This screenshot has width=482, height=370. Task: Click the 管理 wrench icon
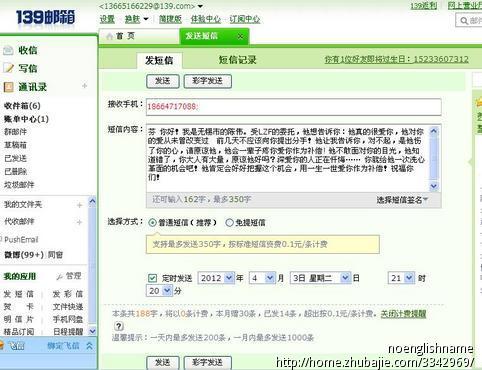60,276
